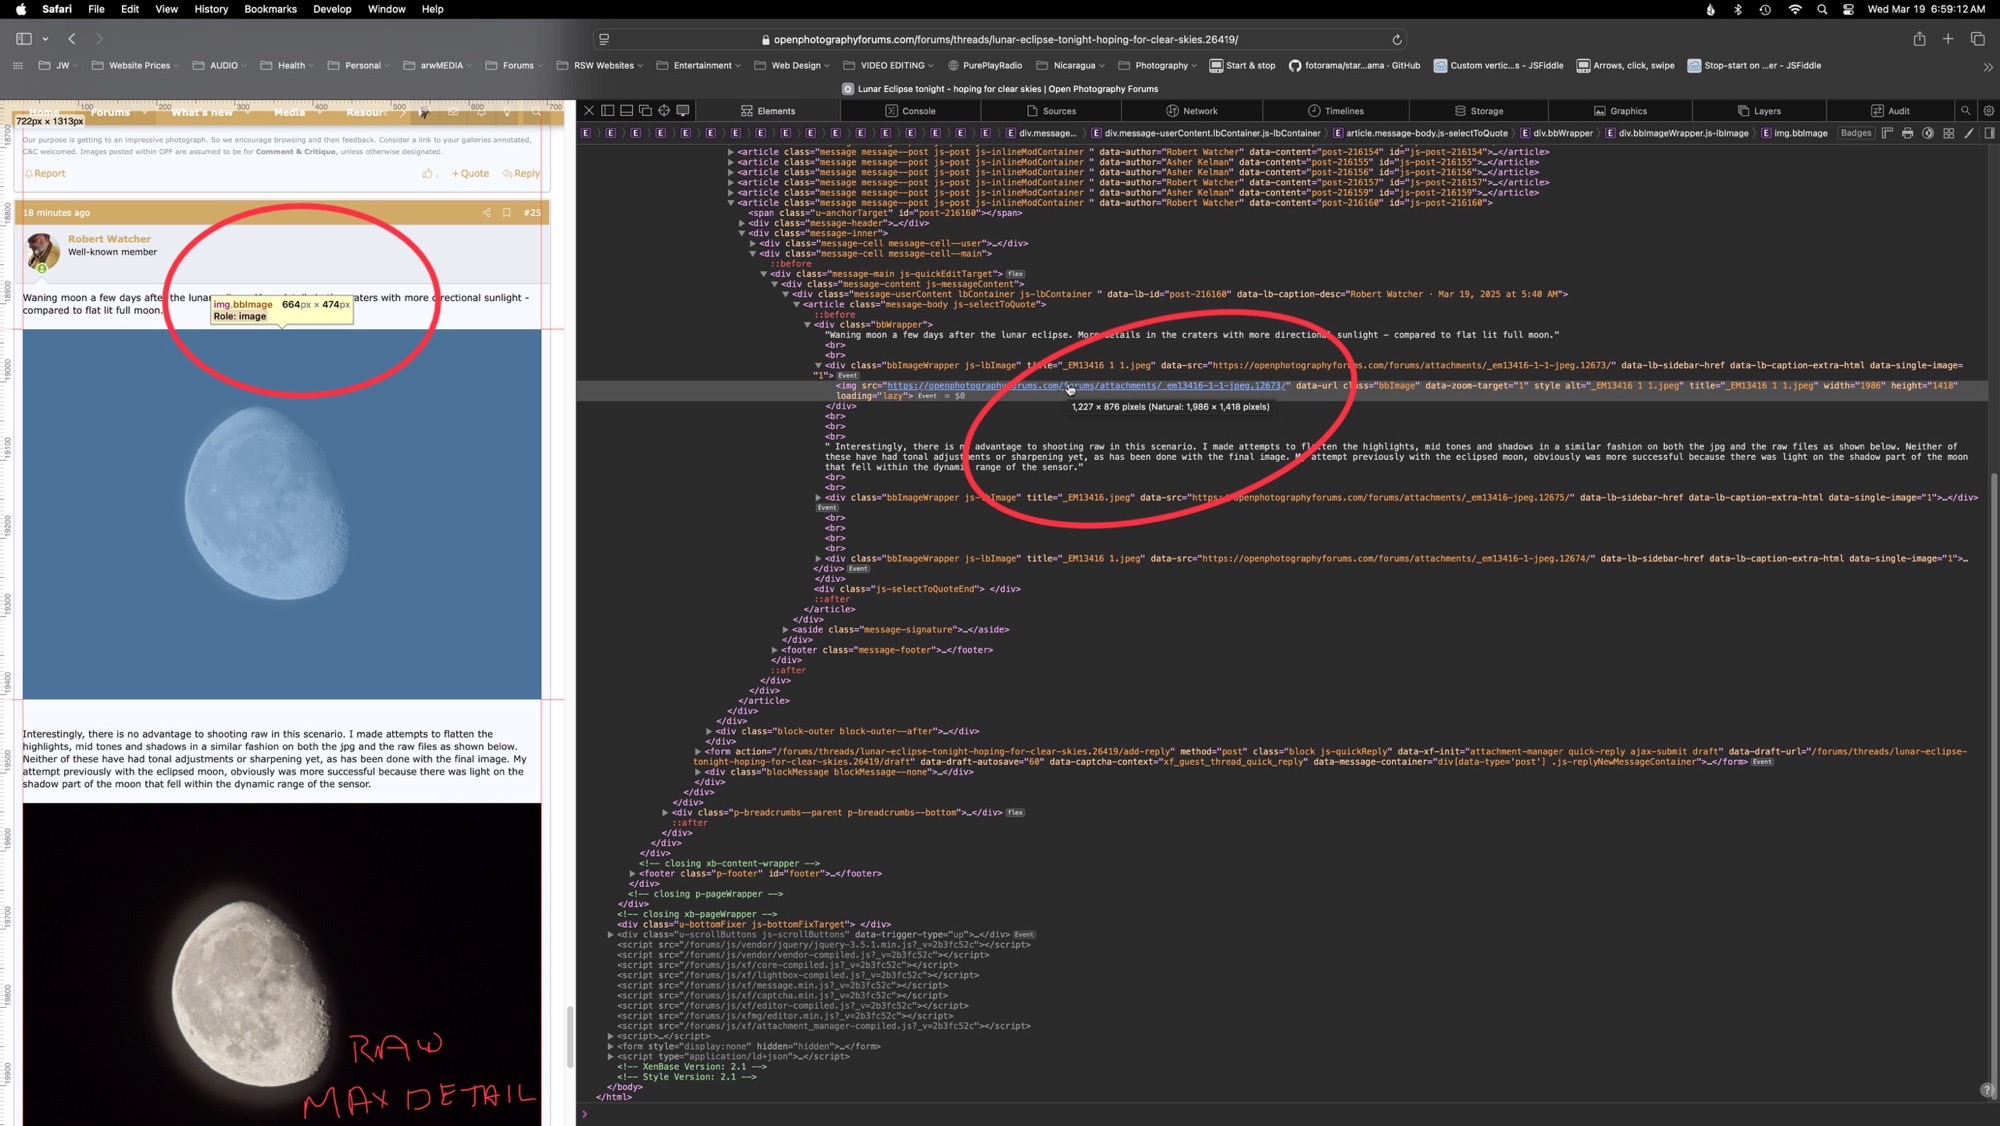This screenshot has width=2000, height=1126.
Task: Click the Graphics panel icon
Action: coord(1598,110)
